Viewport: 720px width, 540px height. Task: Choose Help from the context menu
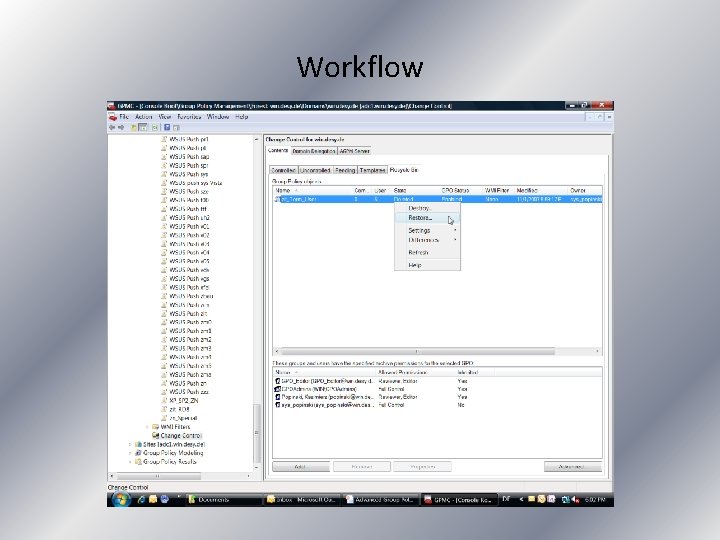(x=427, y=265)
